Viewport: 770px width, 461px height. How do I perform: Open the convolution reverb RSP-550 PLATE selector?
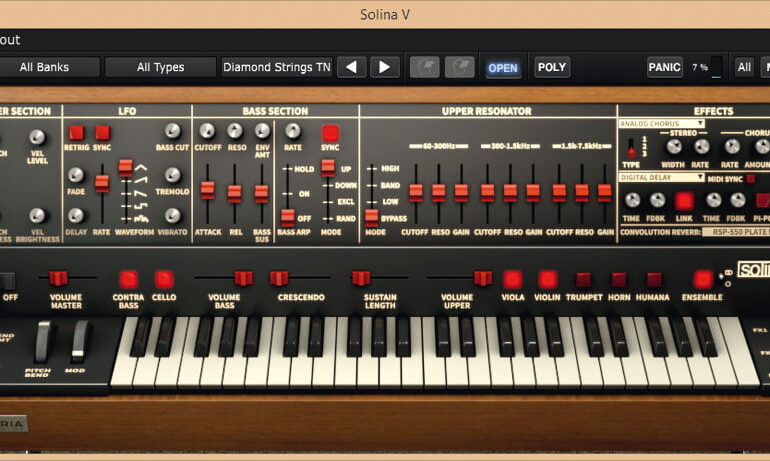pos(736,232)
